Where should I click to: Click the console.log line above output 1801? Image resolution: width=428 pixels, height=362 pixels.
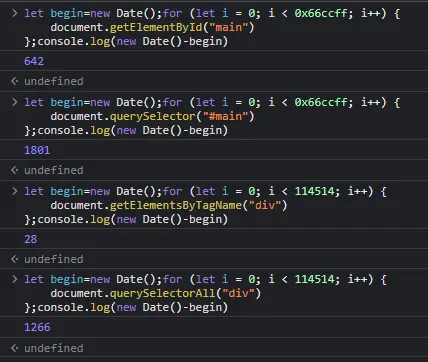[126, 131]
